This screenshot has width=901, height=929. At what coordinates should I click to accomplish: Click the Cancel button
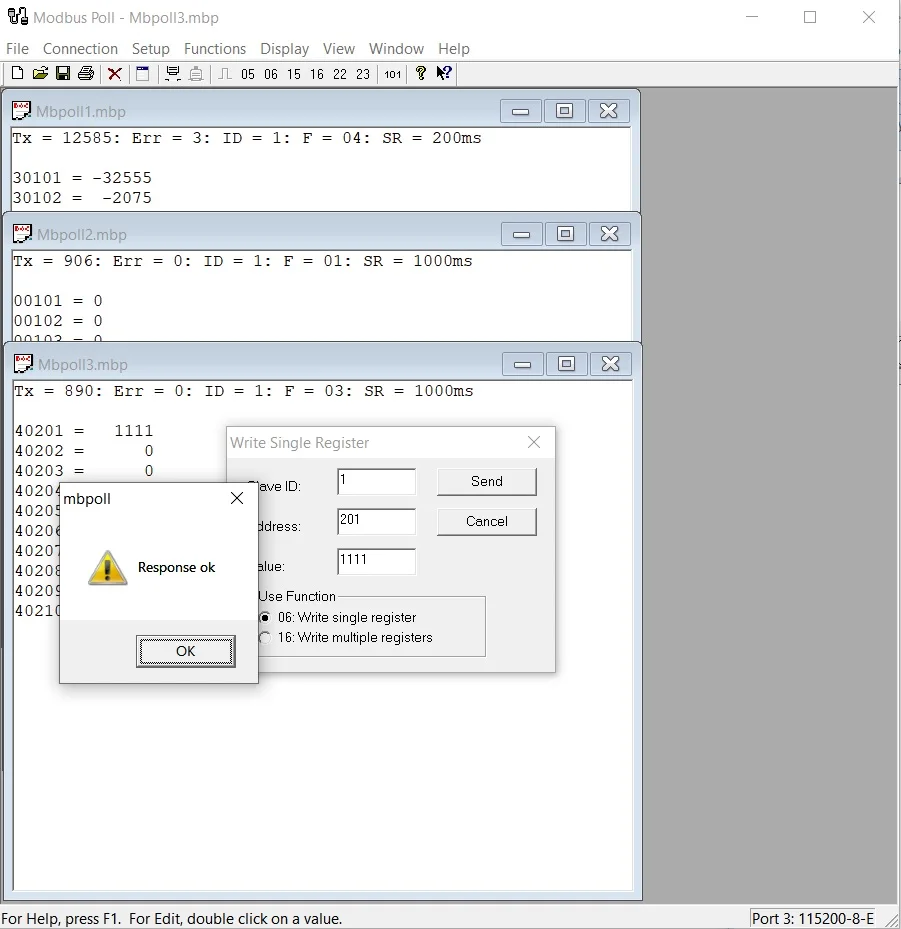(x=487, y=521)
